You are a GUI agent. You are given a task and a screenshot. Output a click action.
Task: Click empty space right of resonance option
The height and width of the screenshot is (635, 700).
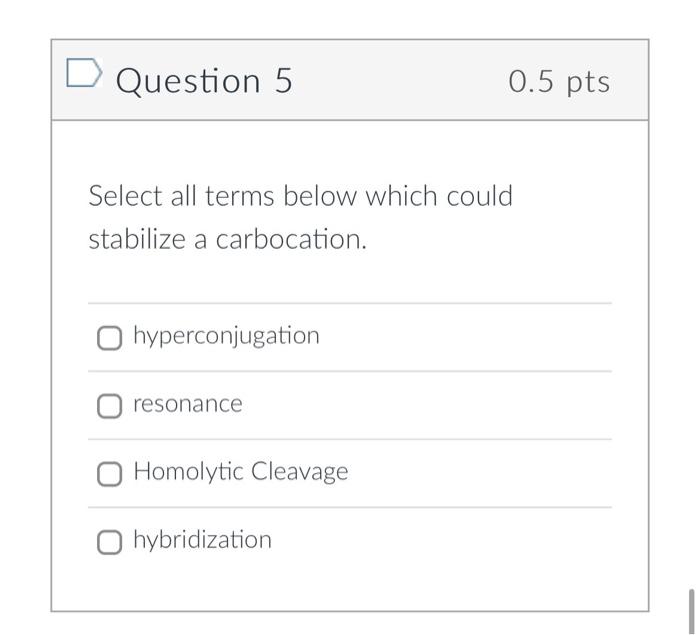(x=430, y=405)
